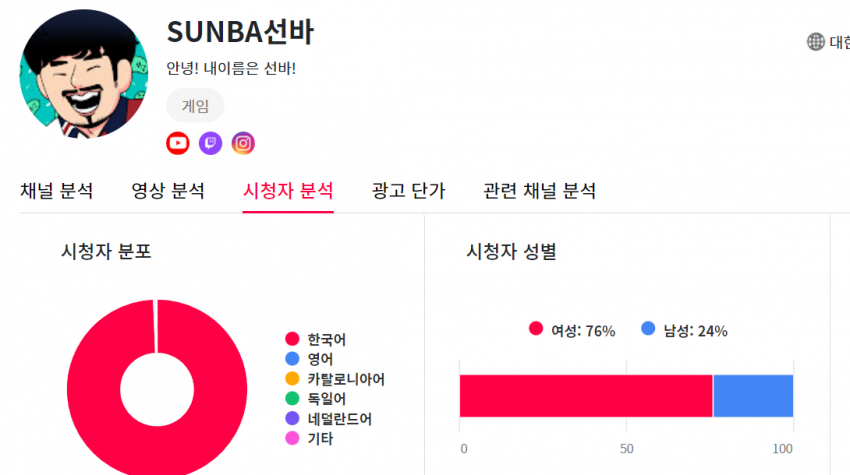Switch to the 채널 분석 tab
The width and height of the screenshot is (850, 475).
(x=56, y=191)
